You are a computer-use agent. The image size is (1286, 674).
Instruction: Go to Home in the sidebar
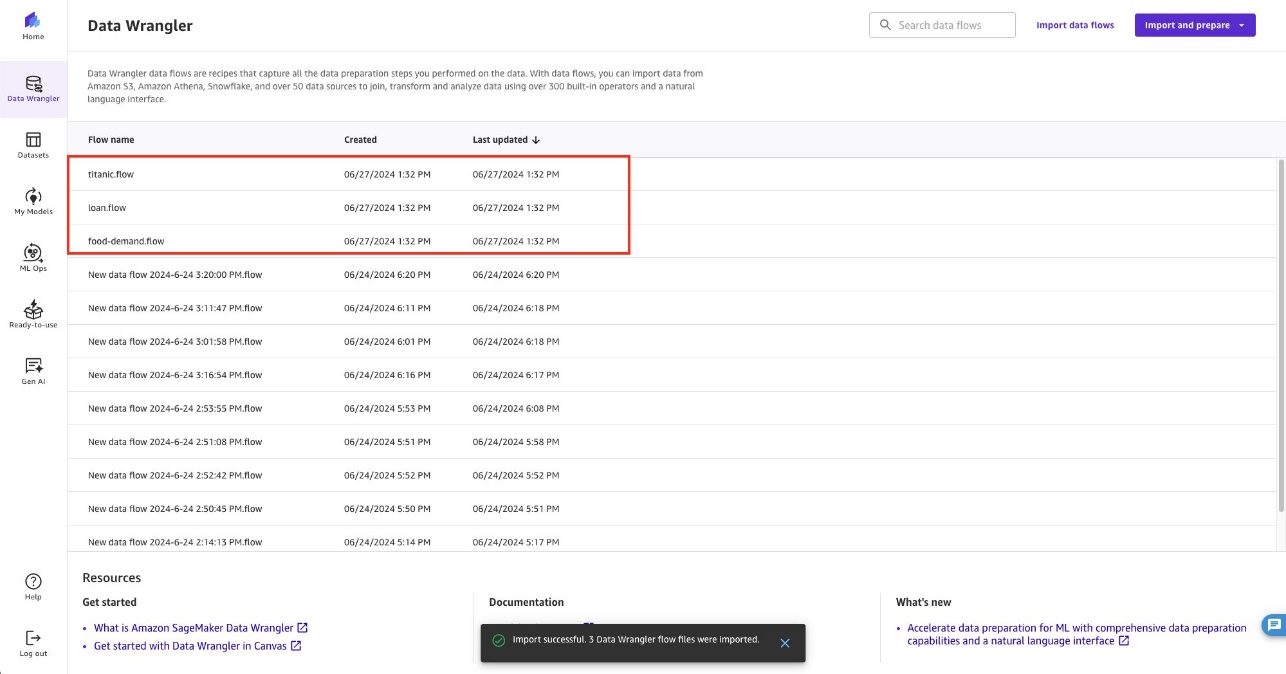(33, 26)
